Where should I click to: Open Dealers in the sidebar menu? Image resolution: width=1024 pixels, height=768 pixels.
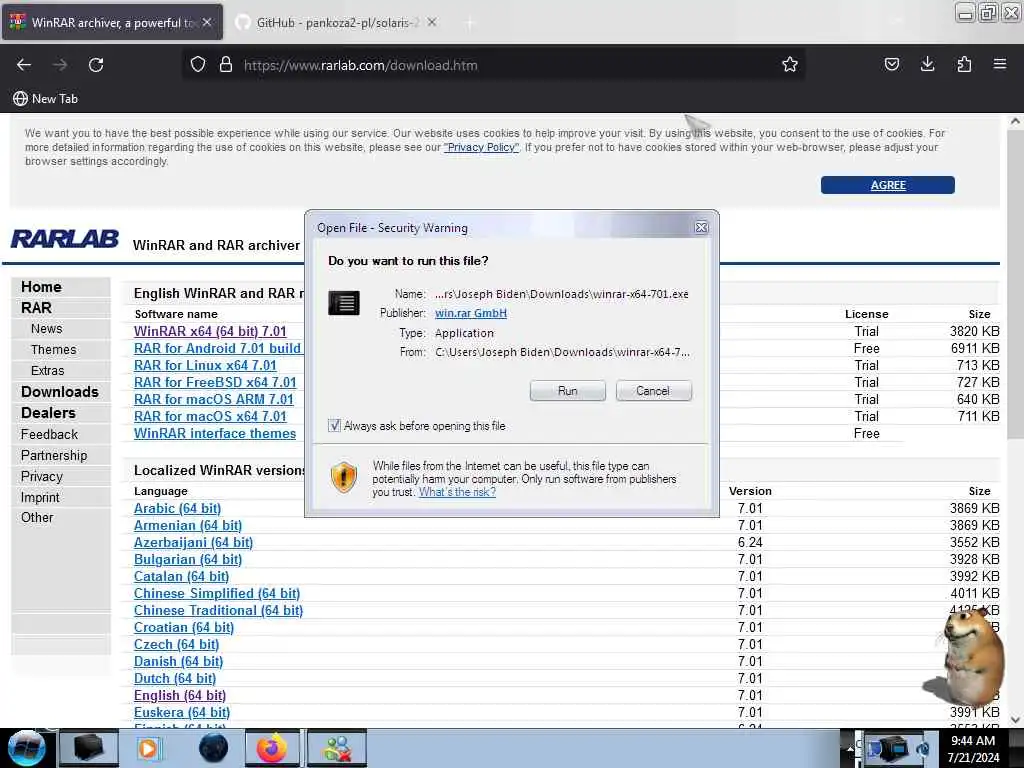coord(48,413)
